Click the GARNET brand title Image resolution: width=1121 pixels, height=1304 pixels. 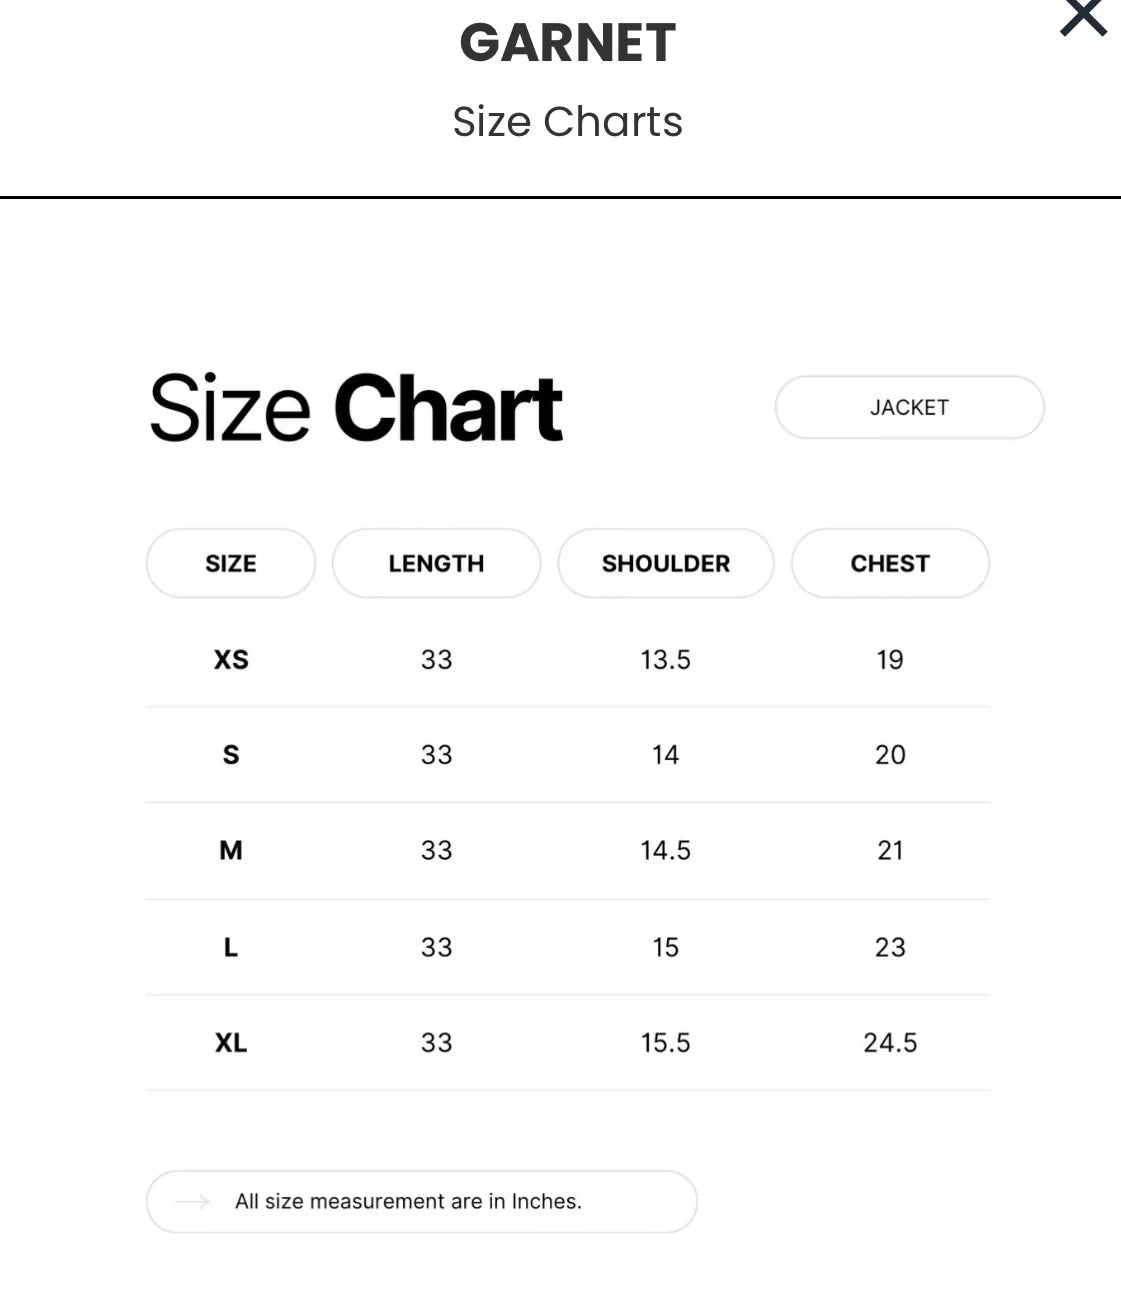[568, 43]
